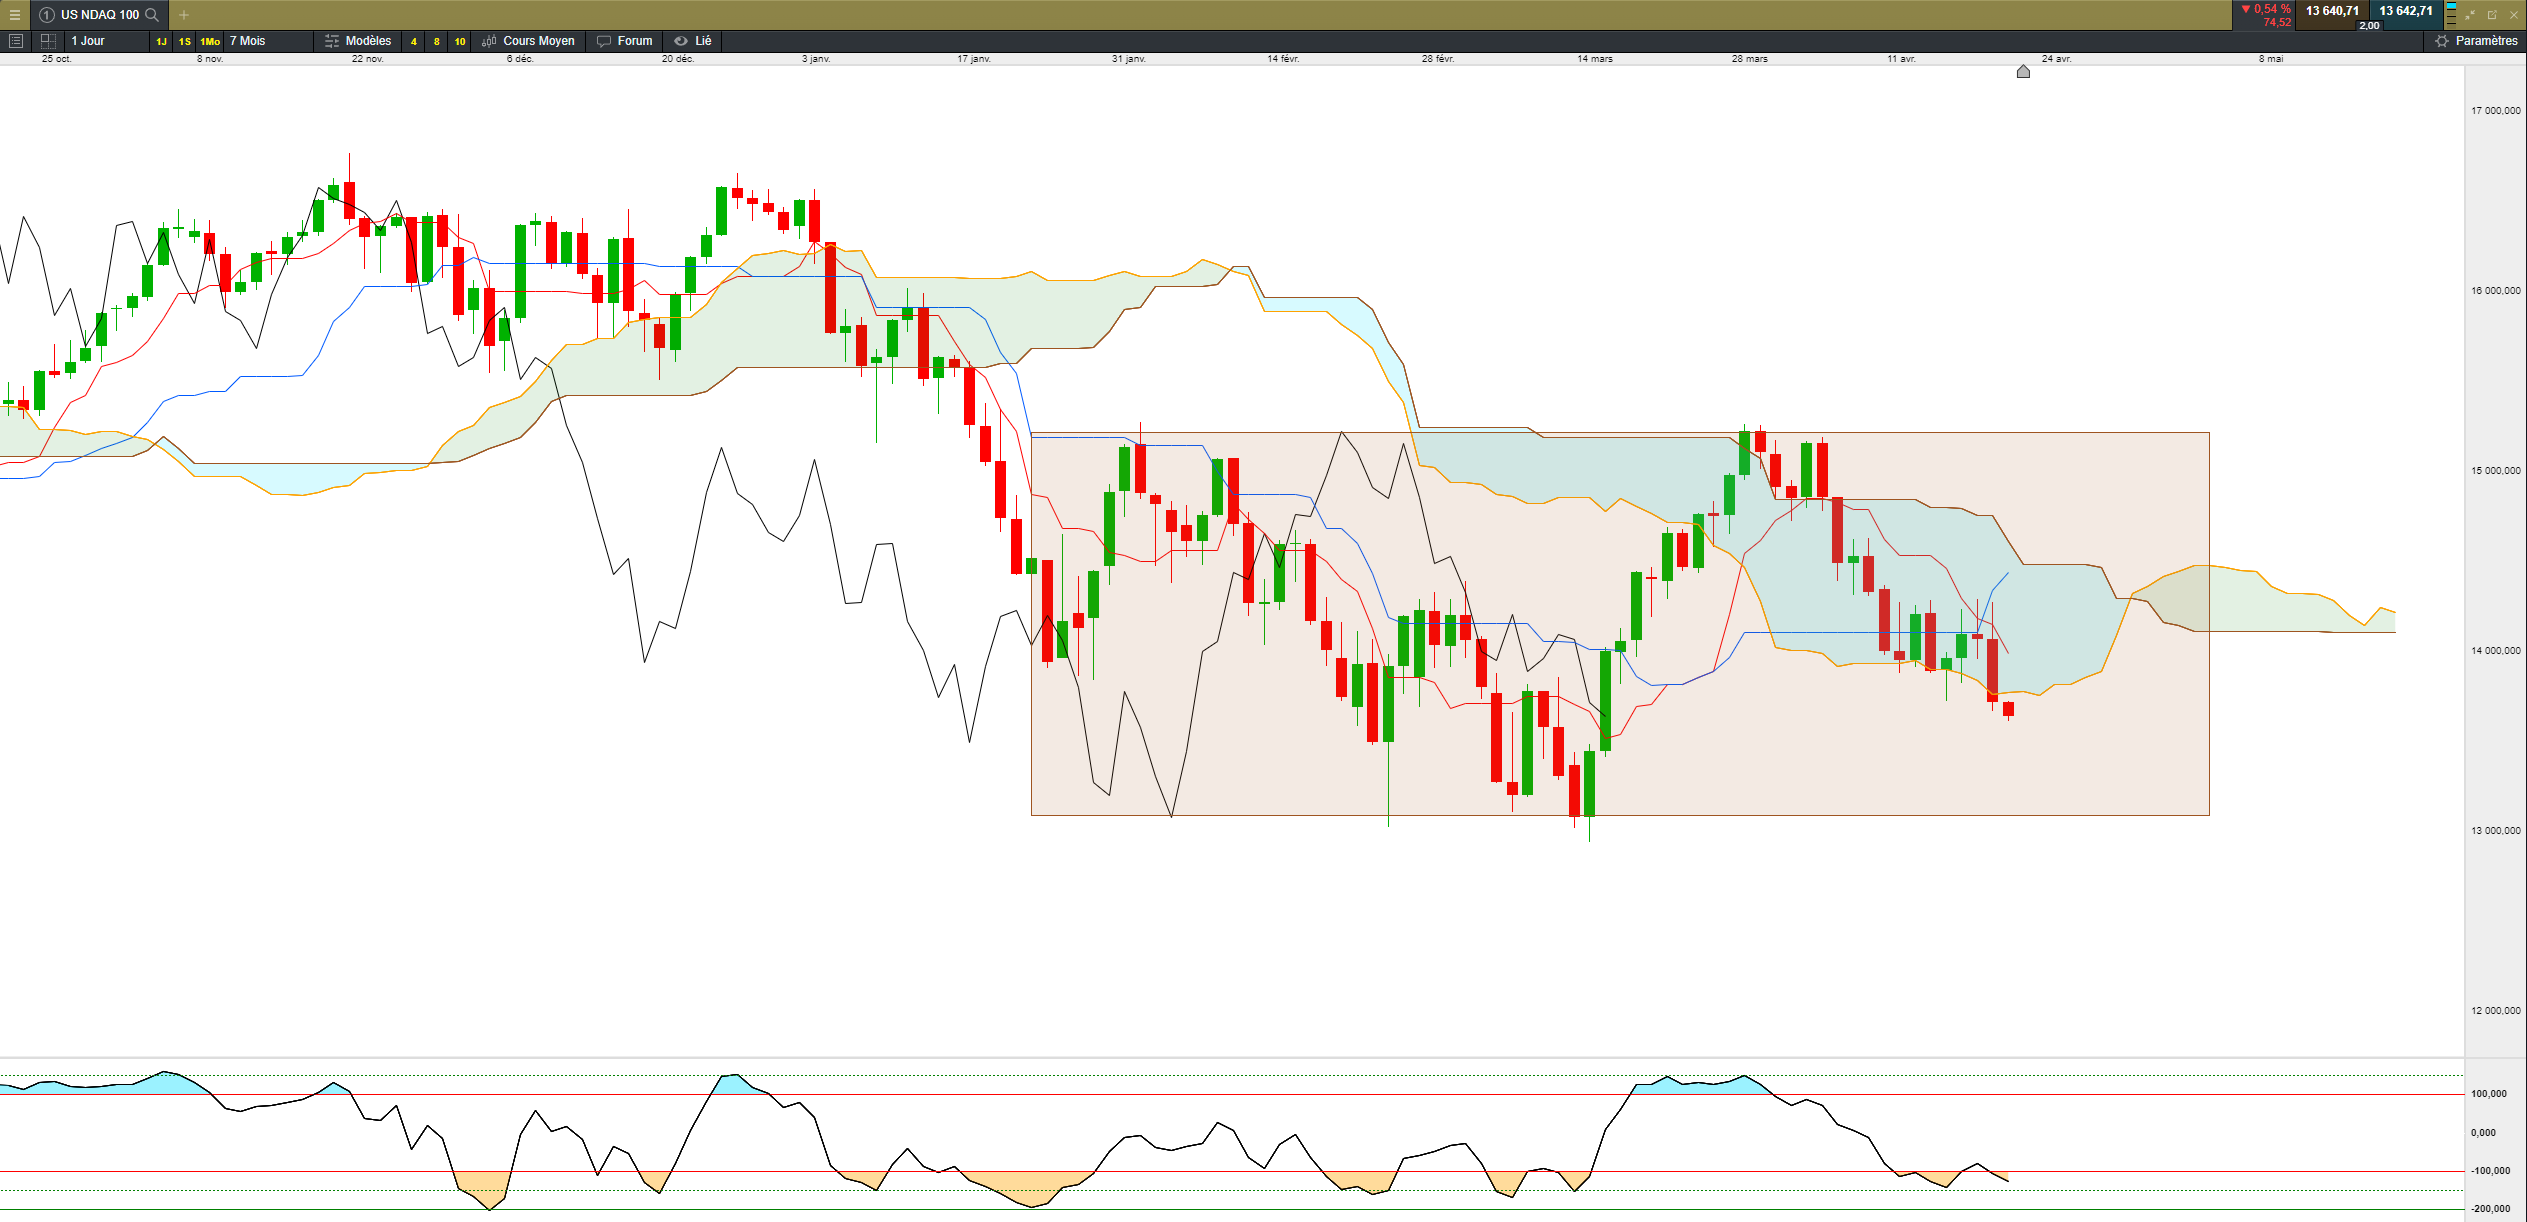Click the search magnifier beside US NDAQ 100

click(152, 14)
